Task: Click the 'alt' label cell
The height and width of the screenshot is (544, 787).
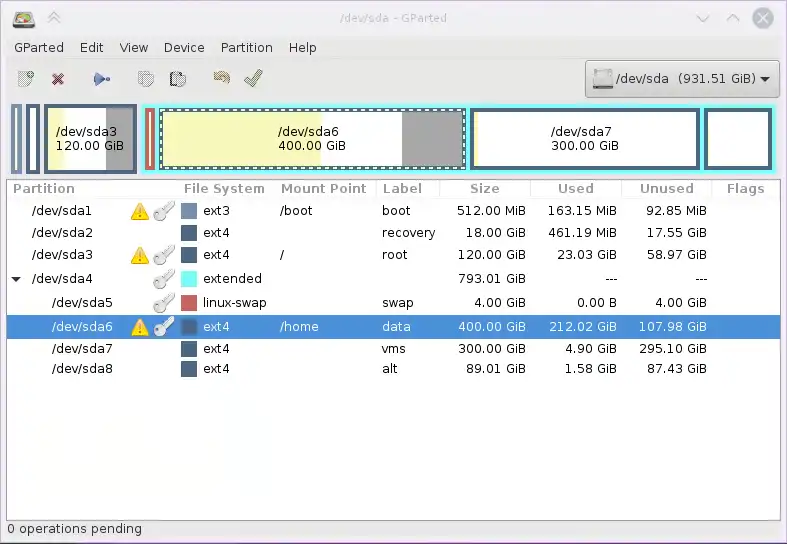Action: [x=389, y=369]
